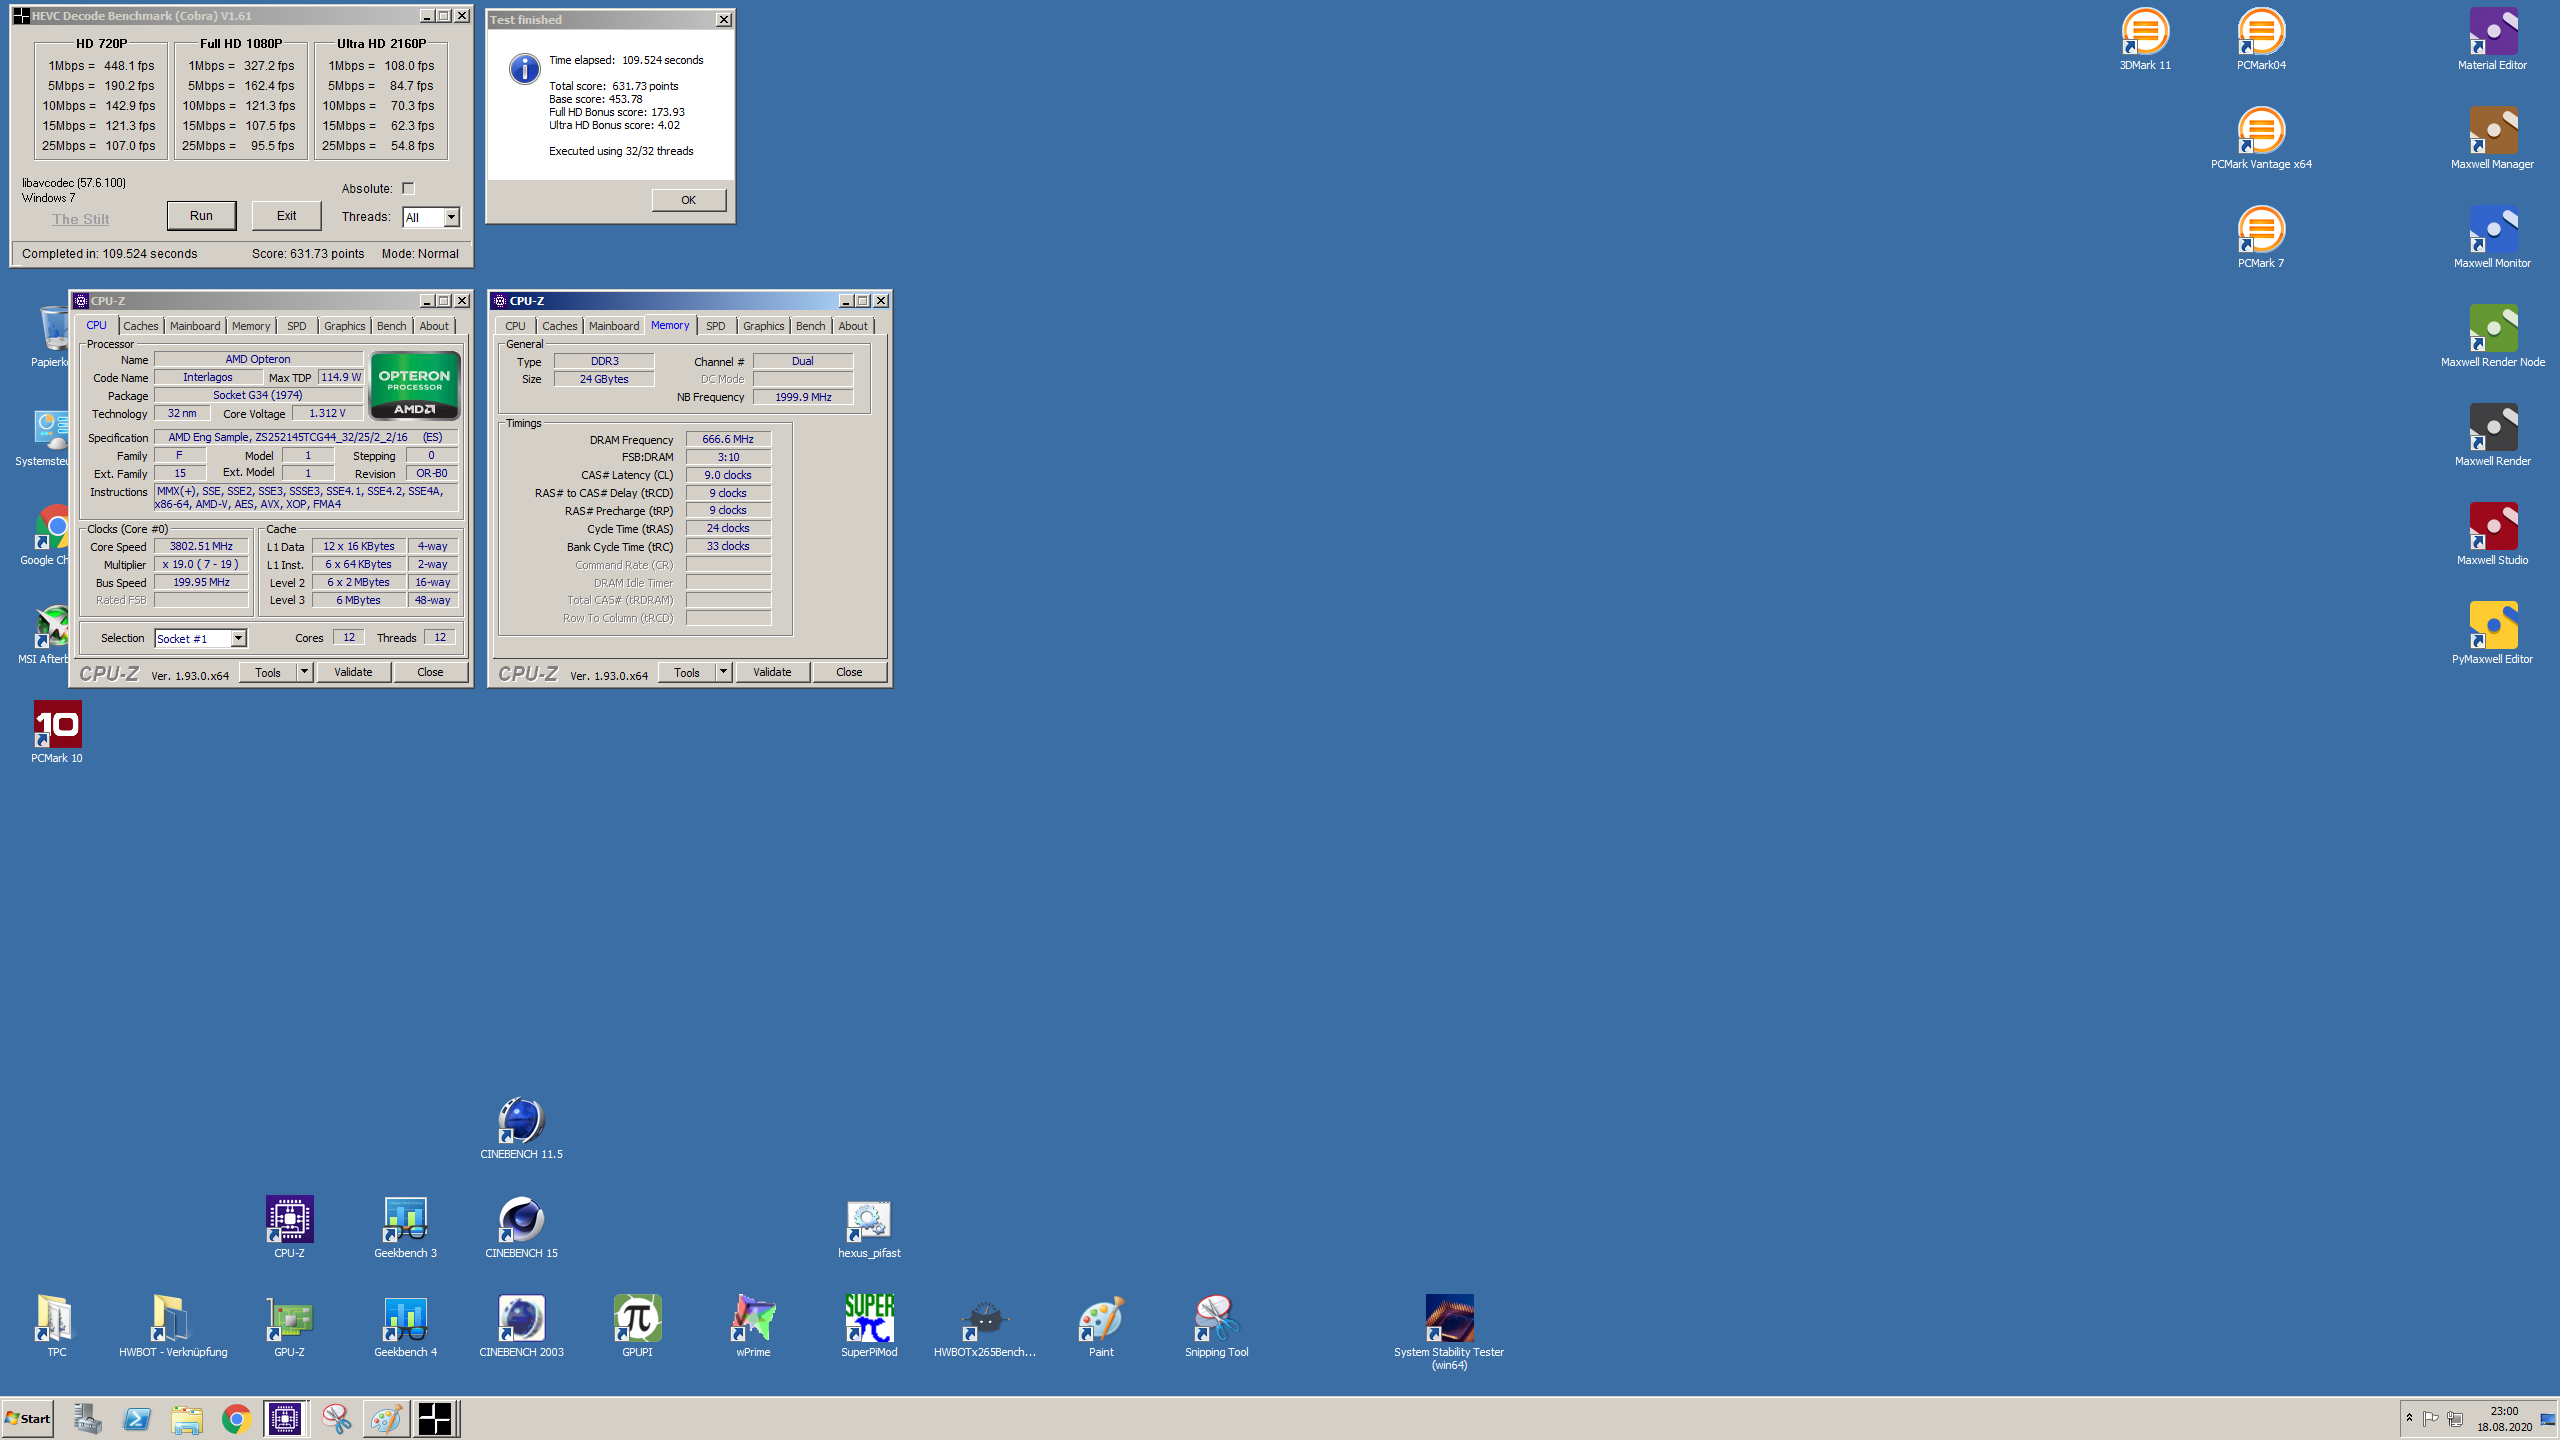Open SuperPiMod desktop icon
This screenshot has height=1440, width=2560.
pos(869,1326)
